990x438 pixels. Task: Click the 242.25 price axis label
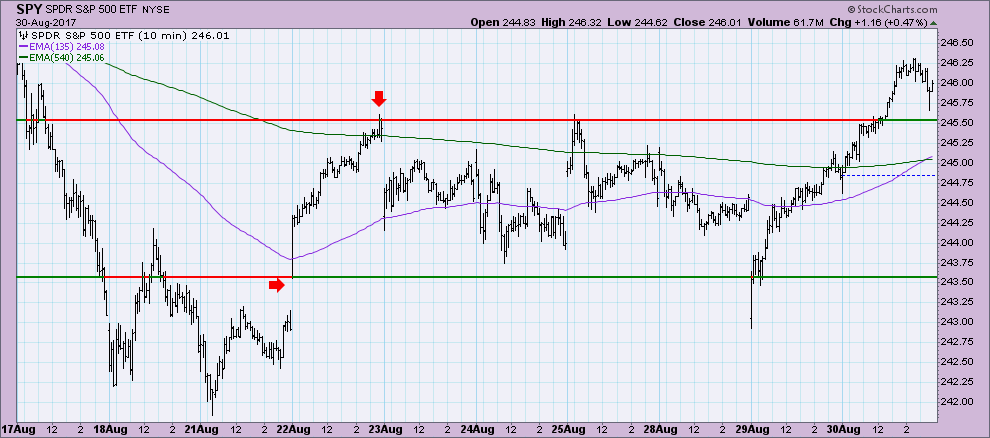955,382
